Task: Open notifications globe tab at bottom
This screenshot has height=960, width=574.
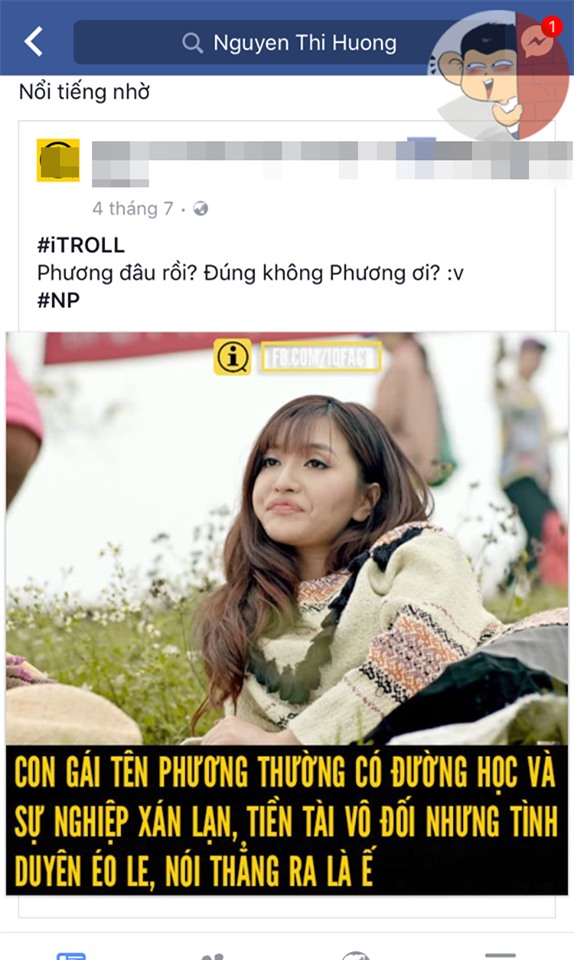Action: tap(356, 955)
